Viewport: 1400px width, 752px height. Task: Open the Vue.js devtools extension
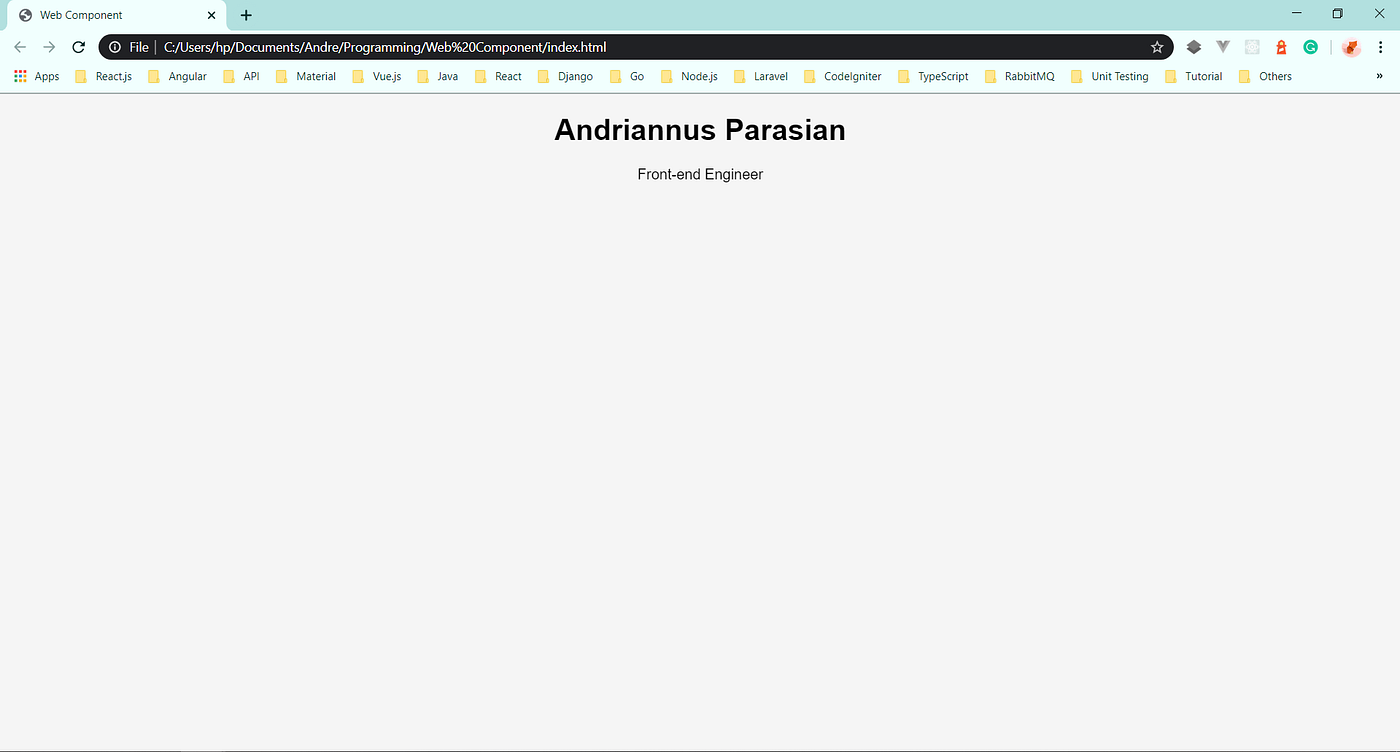pyautogui.click(x=1222, y=46)
